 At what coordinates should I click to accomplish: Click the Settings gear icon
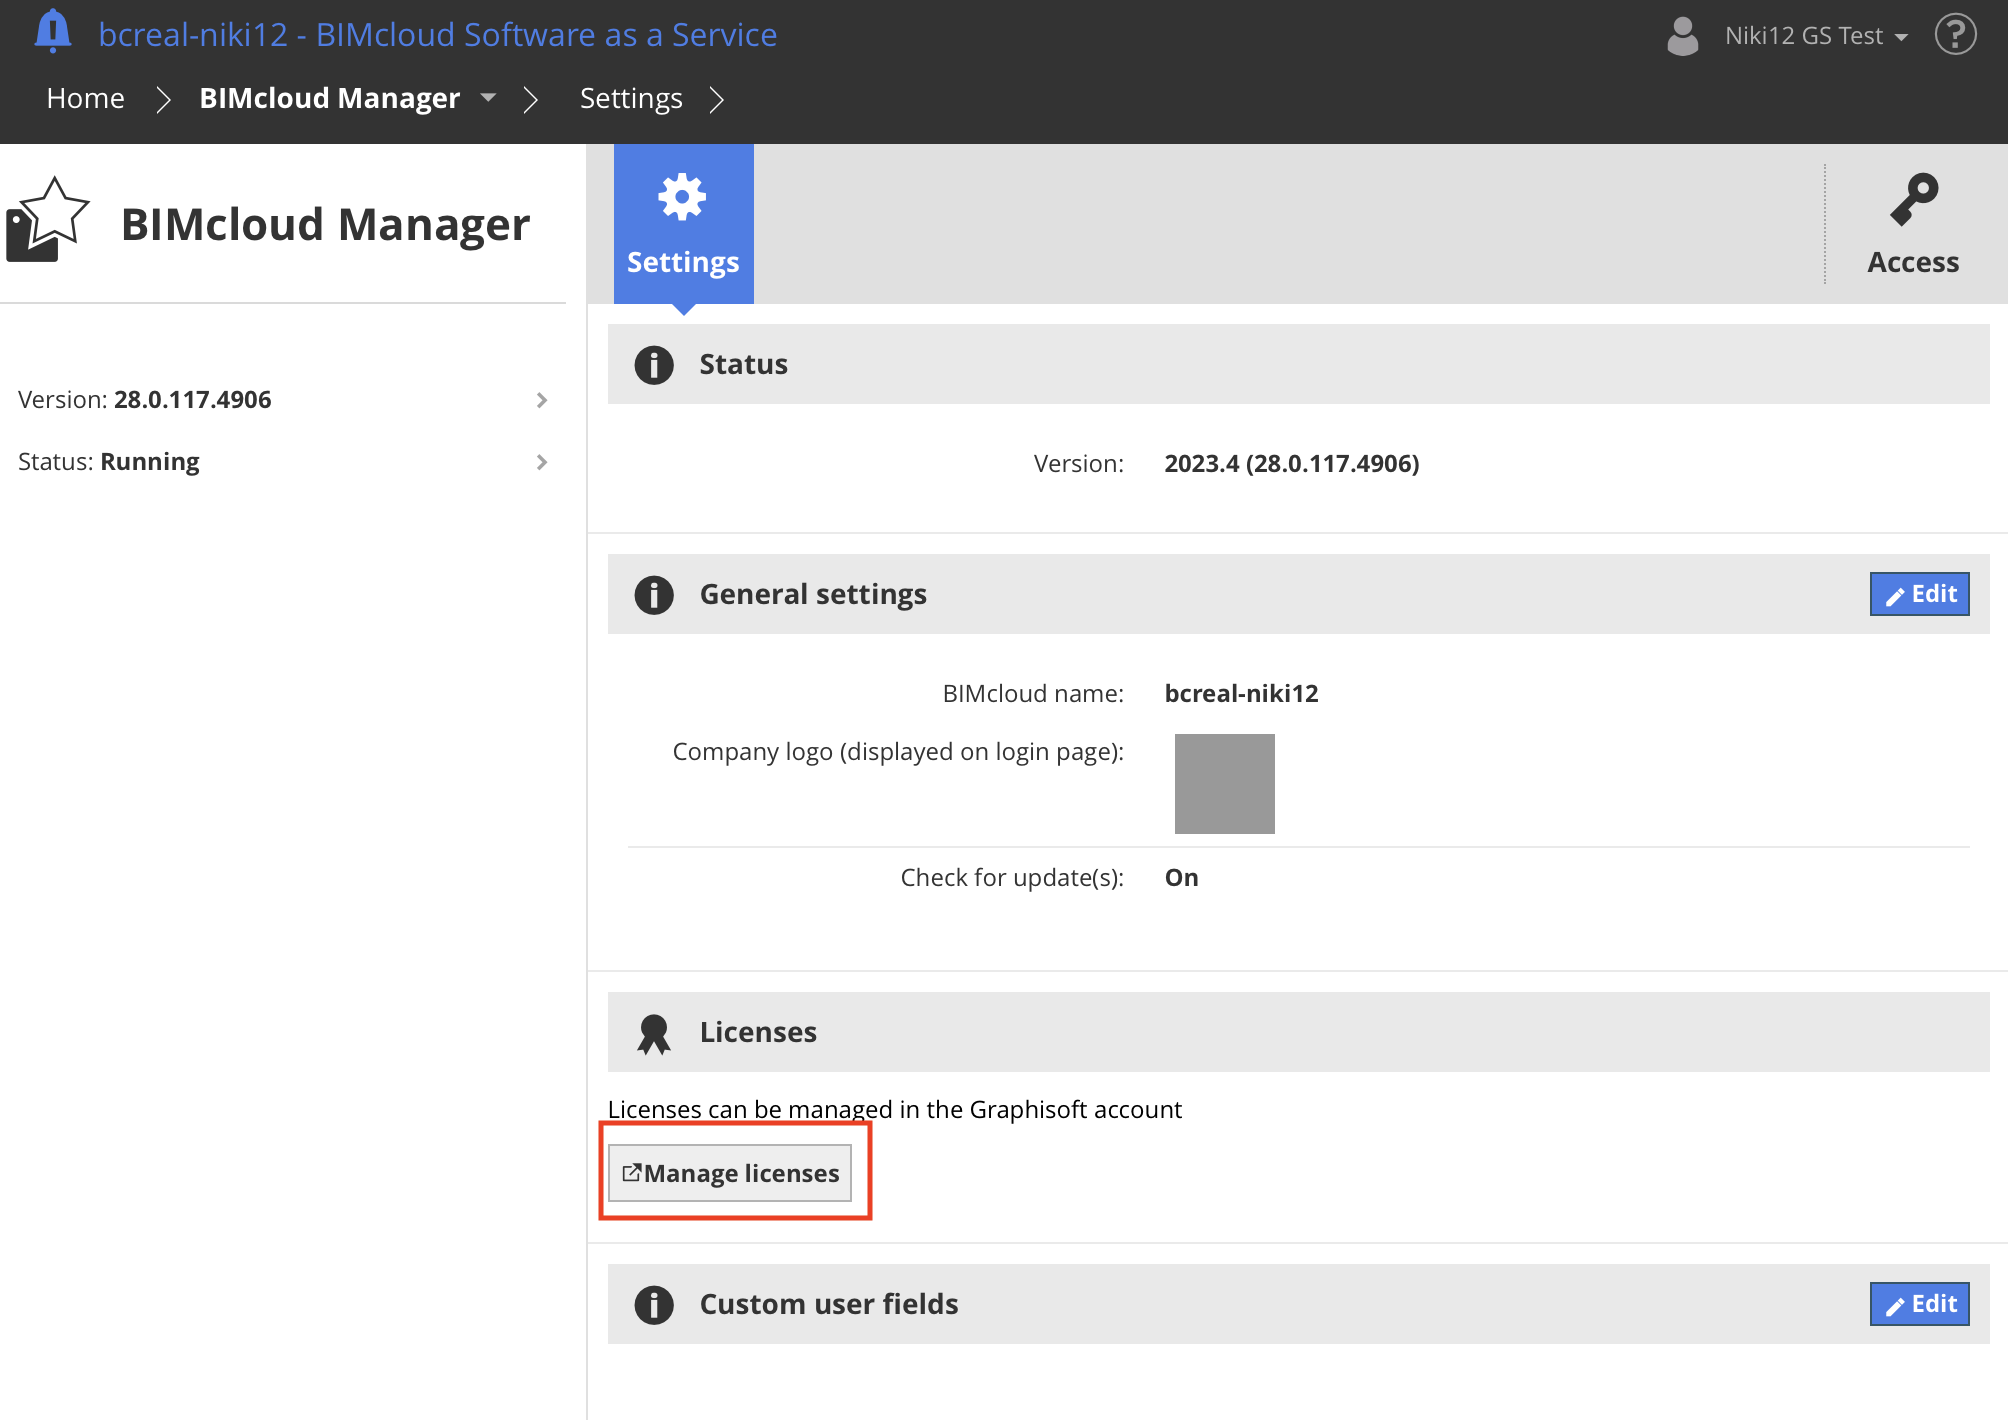coord(682,197)
